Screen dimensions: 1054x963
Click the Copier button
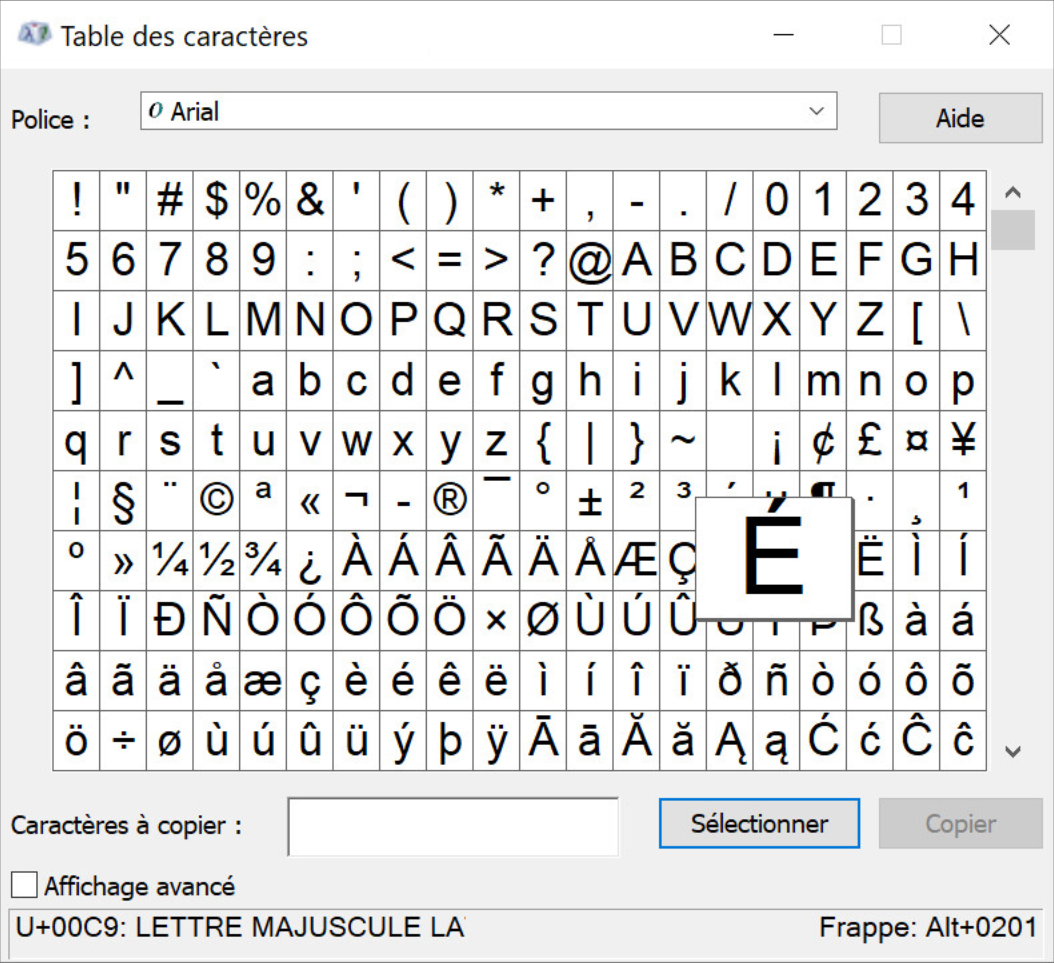pyautogui.click(x=960, y=823)
